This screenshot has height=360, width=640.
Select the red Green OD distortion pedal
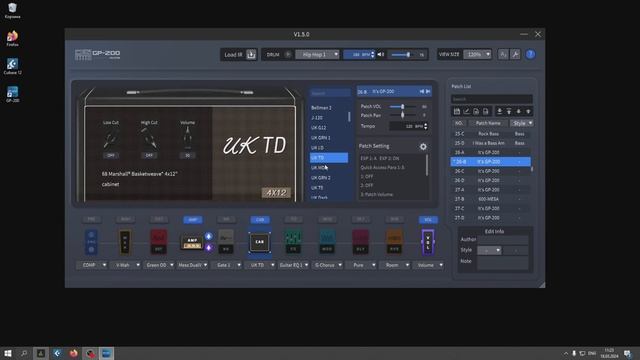[x=158, y=242]
